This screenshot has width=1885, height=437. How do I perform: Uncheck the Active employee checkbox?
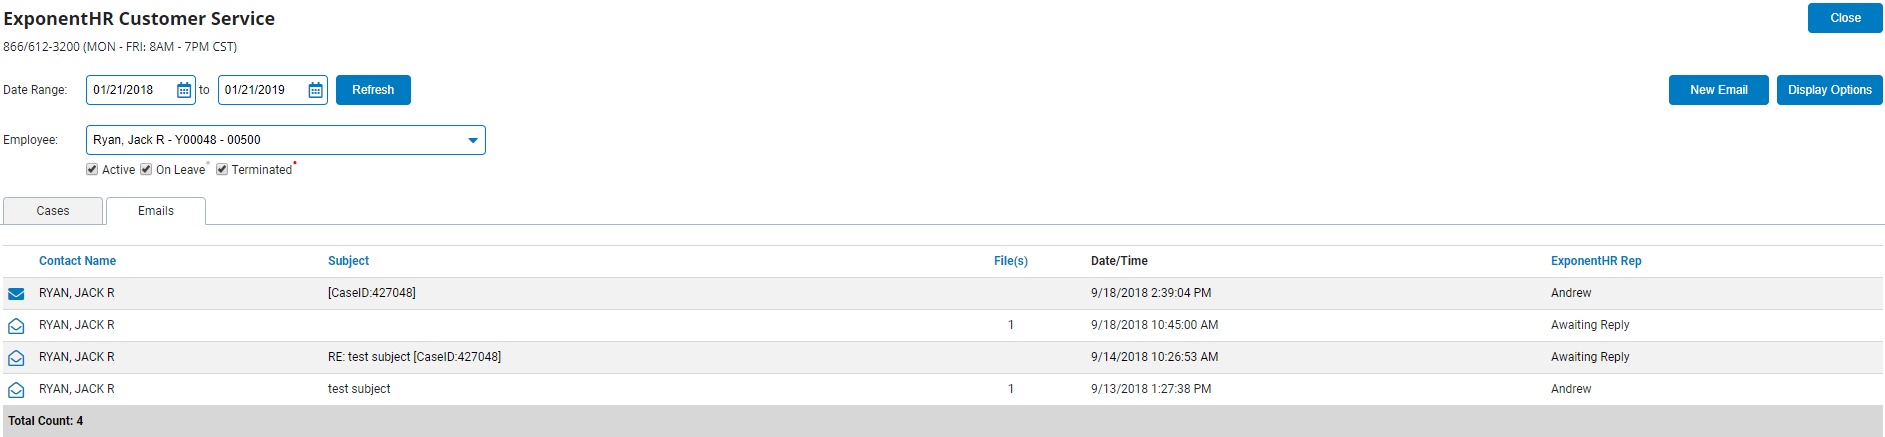[92, 169]
